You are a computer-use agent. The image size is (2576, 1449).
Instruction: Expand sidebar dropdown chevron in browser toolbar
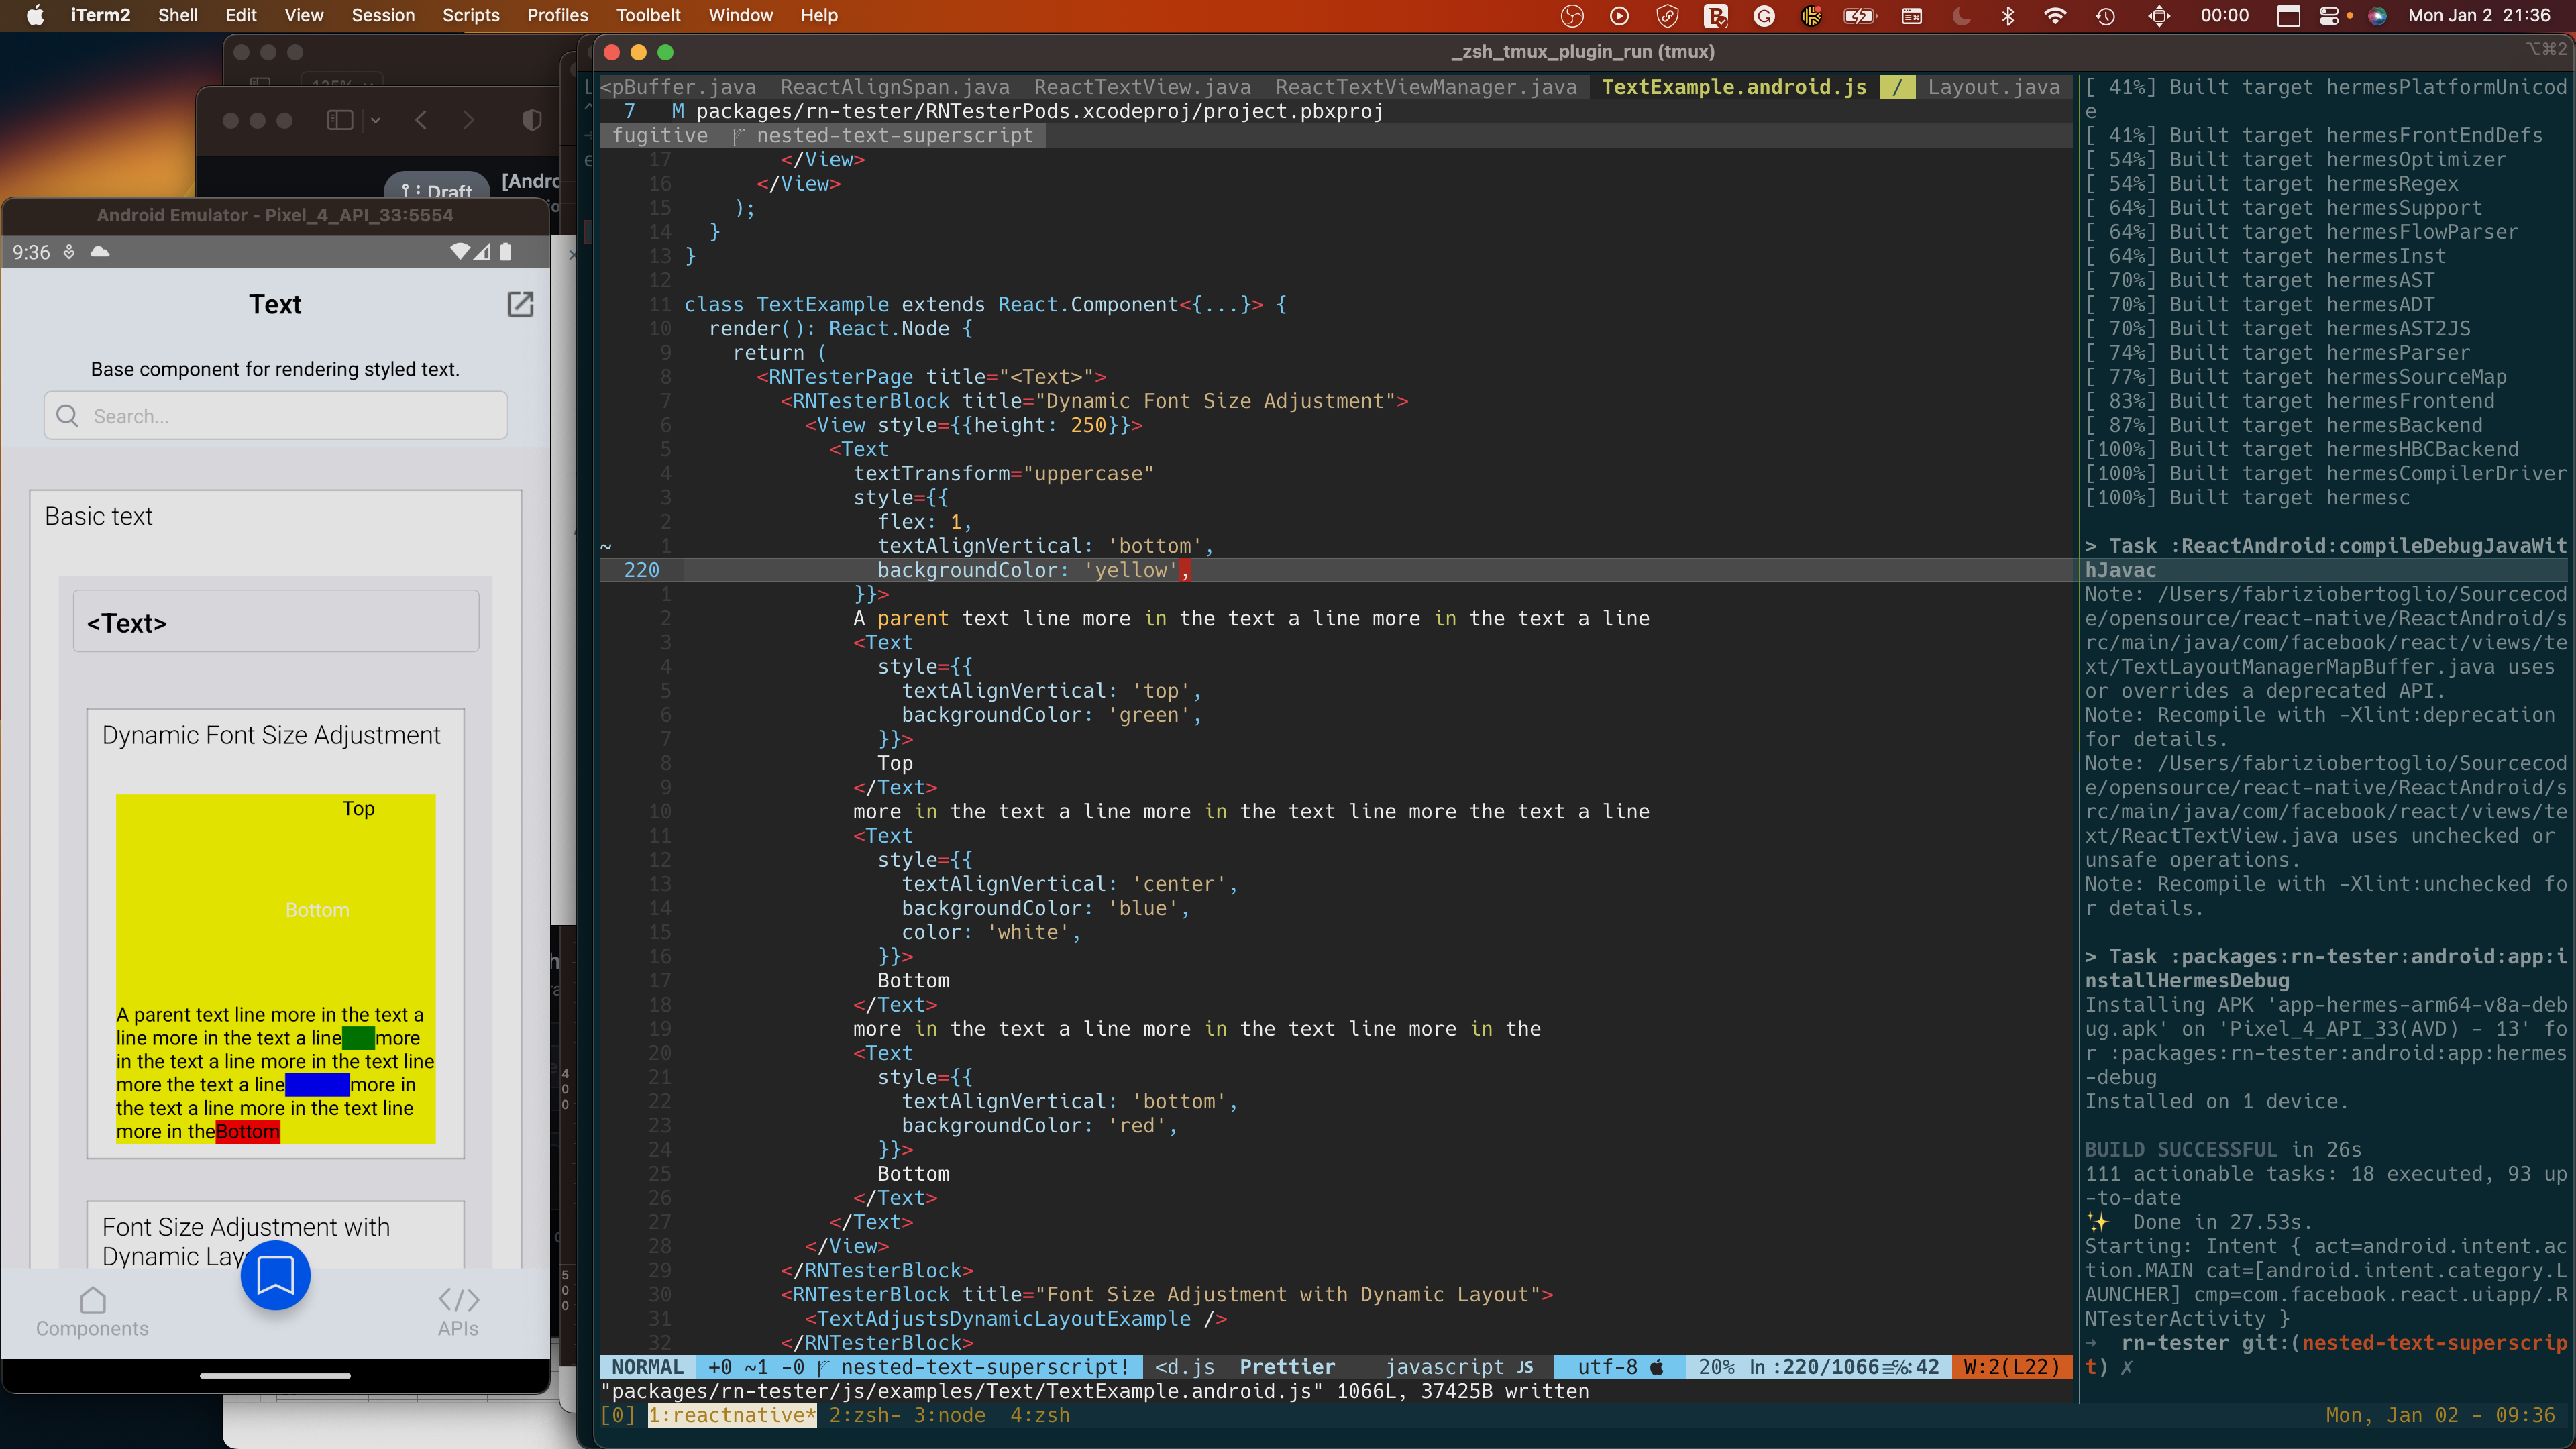[x=375, y=120]
